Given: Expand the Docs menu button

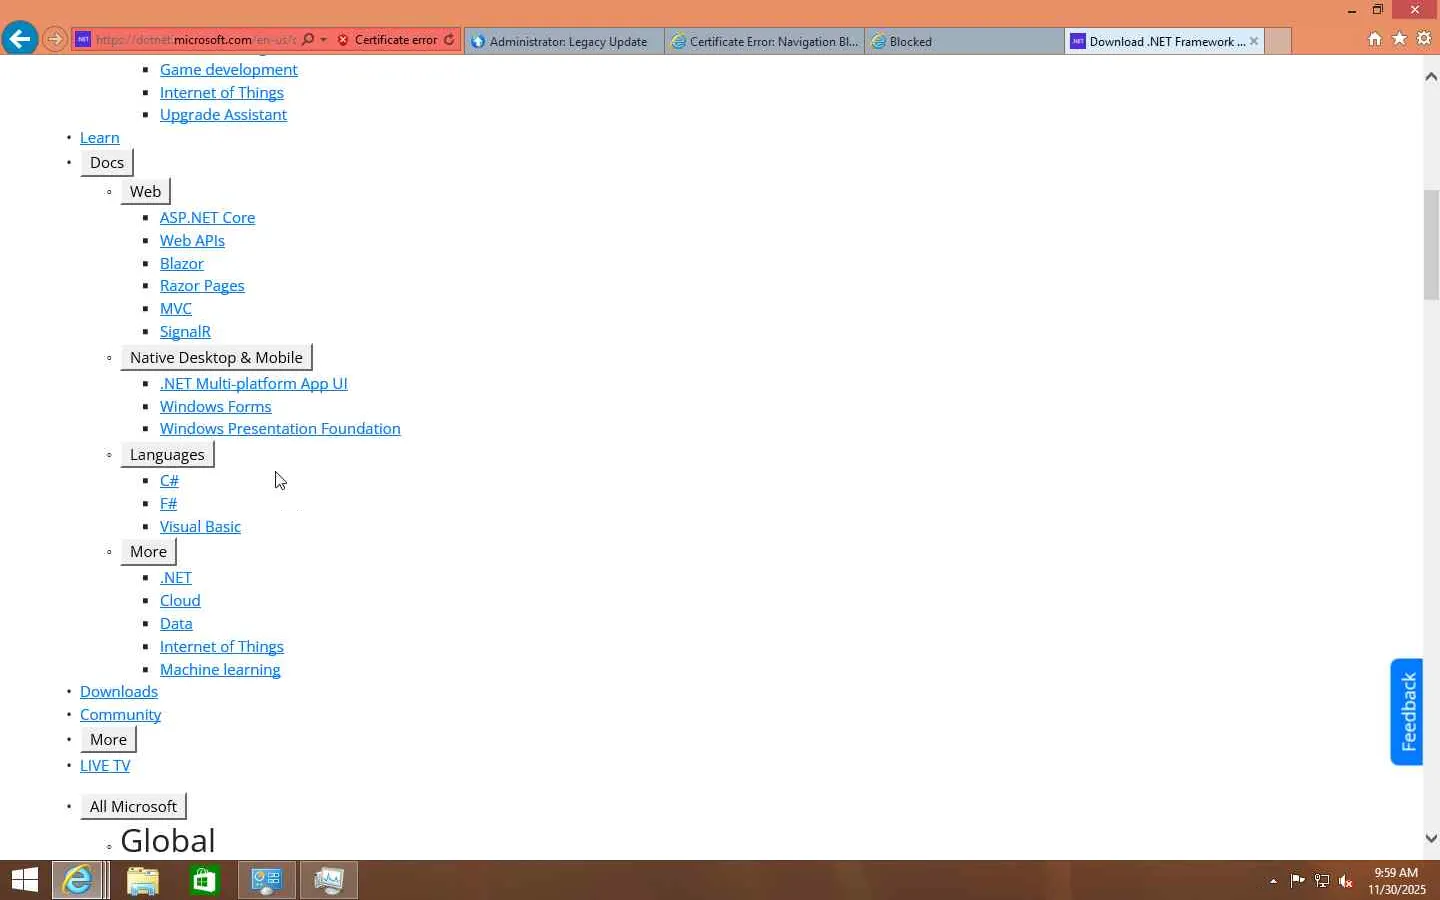Looking at the screenshot, I should click(x=107, y=162).
